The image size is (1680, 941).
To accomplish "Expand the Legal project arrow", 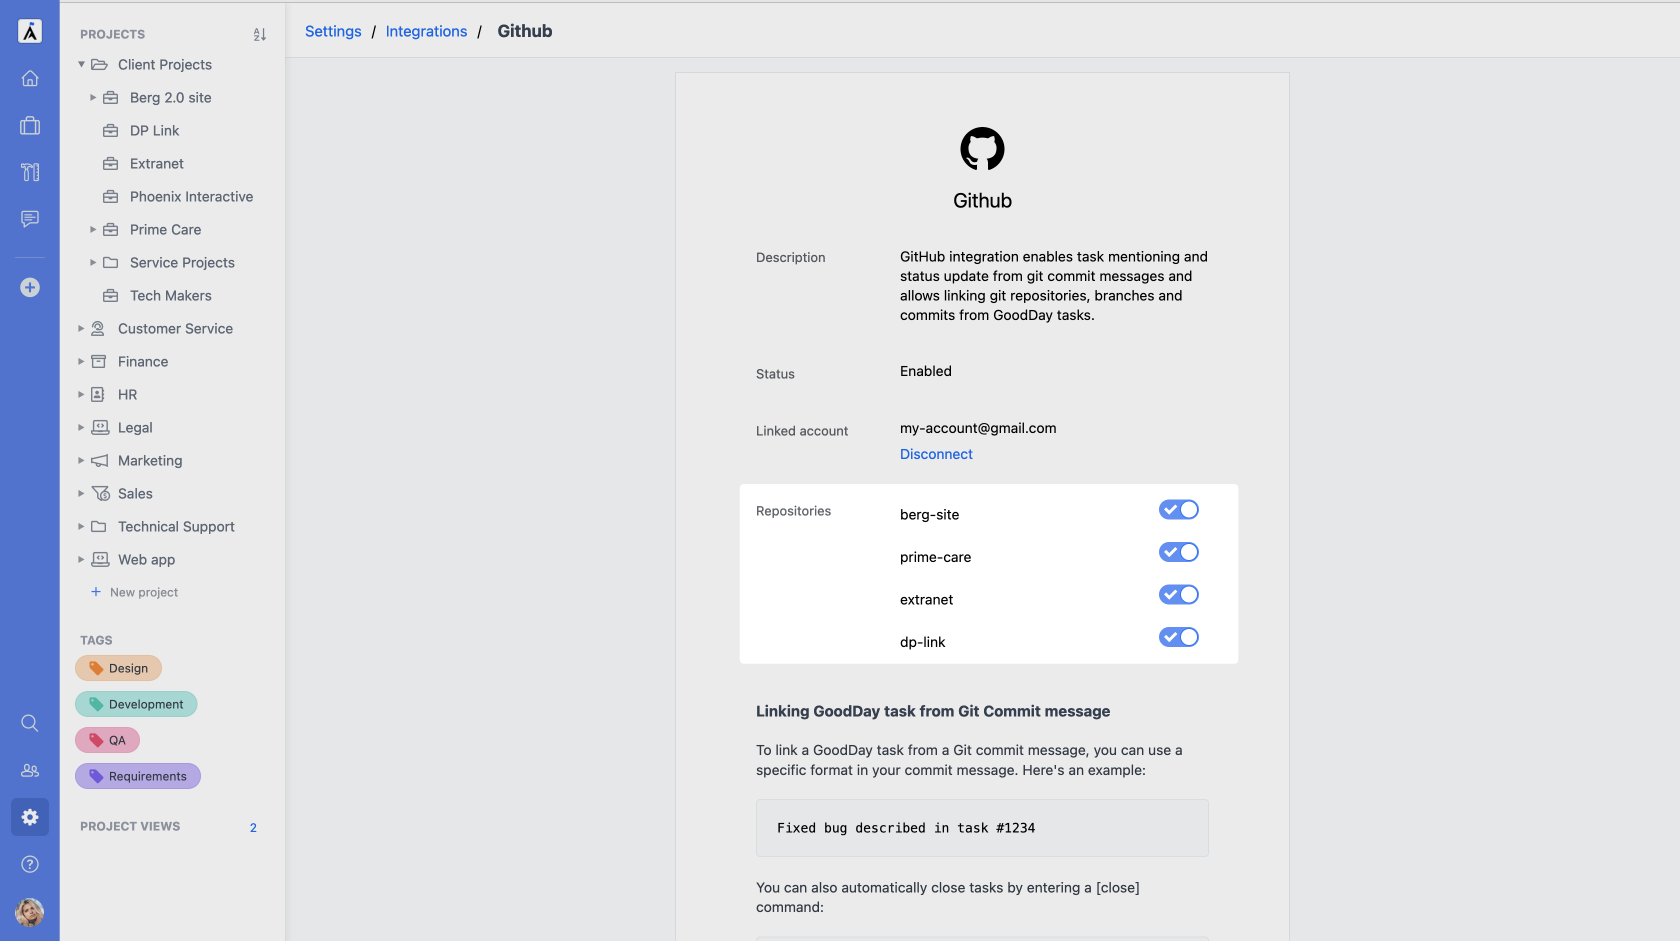I will coord(81,427).
